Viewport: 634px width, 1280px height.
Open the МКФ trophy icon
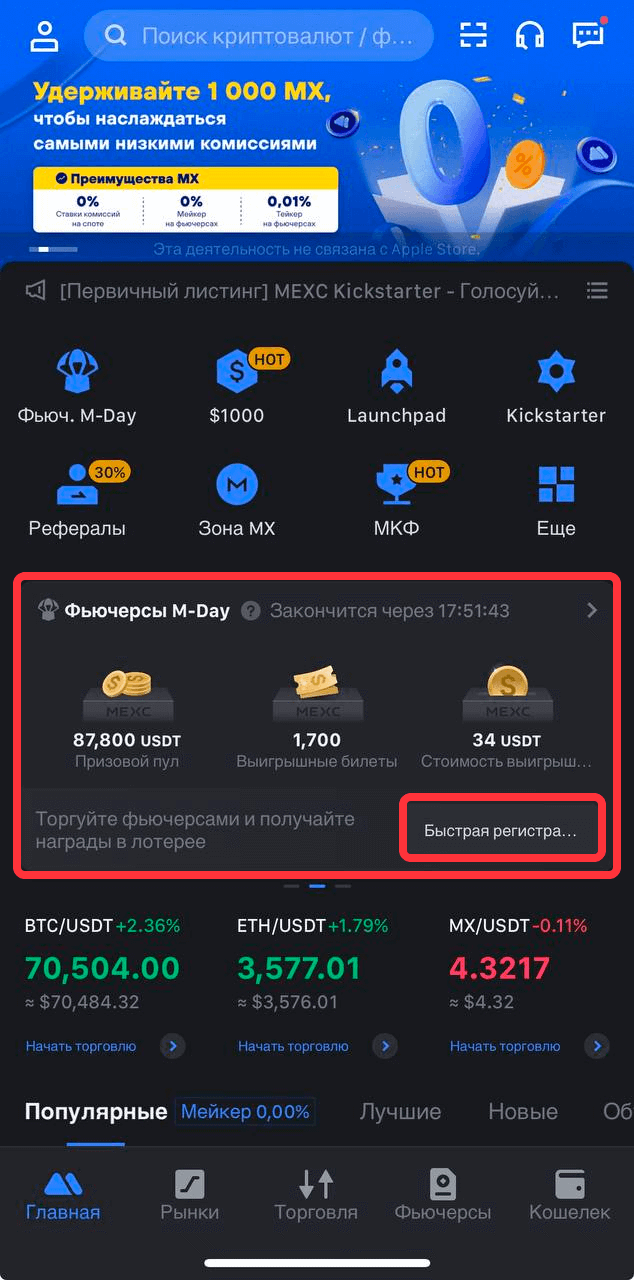pyautogui.click(x=396, y=486)
